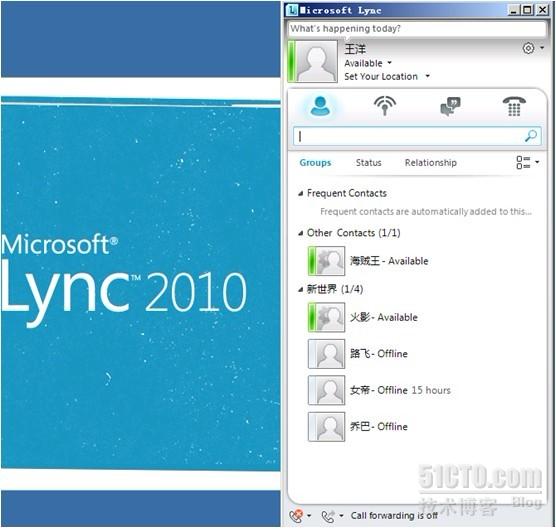Click the call forwarding phone icon
556x530 pixels.
point(328,516)
